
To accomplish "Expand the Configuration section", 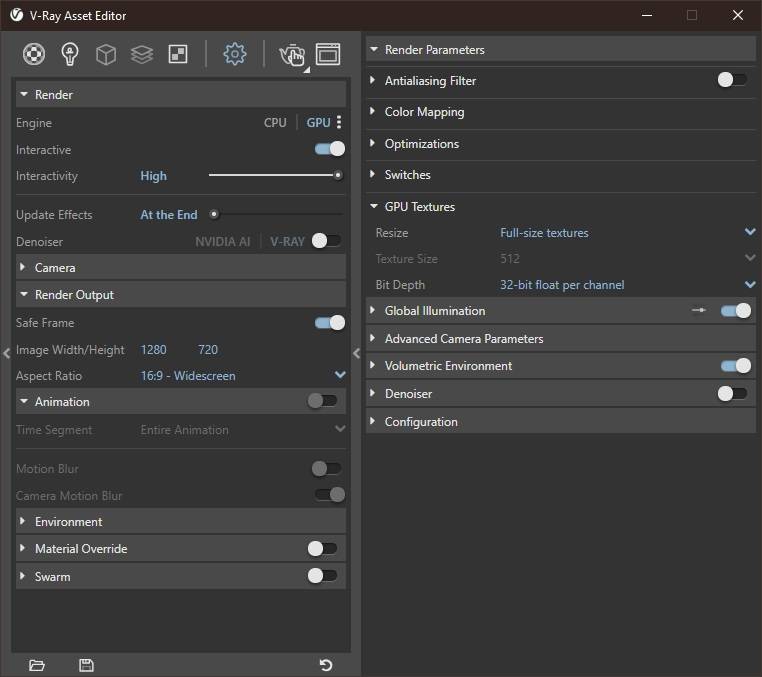I will click(x=561, y=421).
